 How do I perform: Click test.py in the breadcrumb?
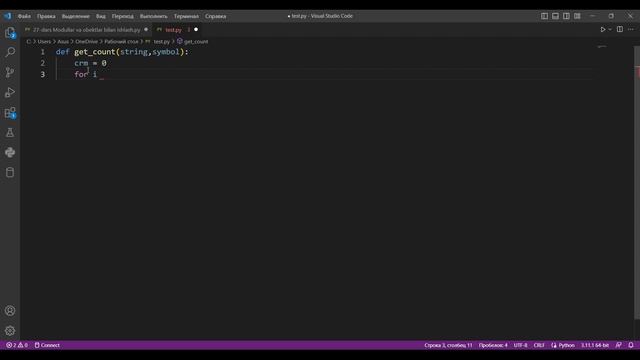coord(161,42)
